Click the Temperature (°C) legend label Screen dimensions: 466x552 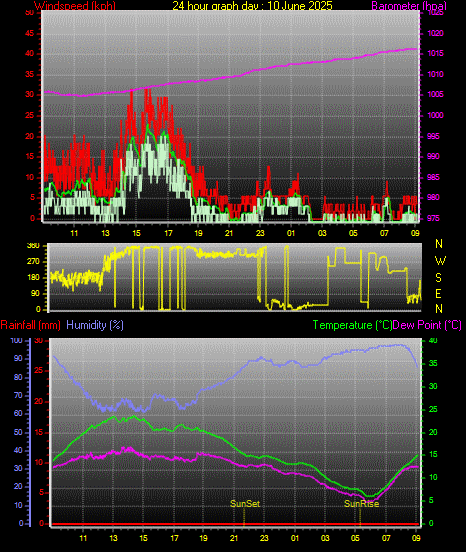[352, 325]
